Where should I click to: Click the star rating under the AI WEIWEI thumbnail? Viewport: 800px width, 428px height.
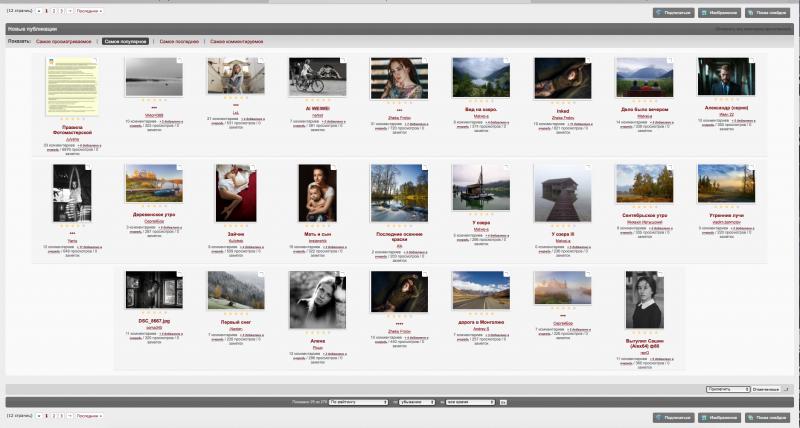pos(317,100)
